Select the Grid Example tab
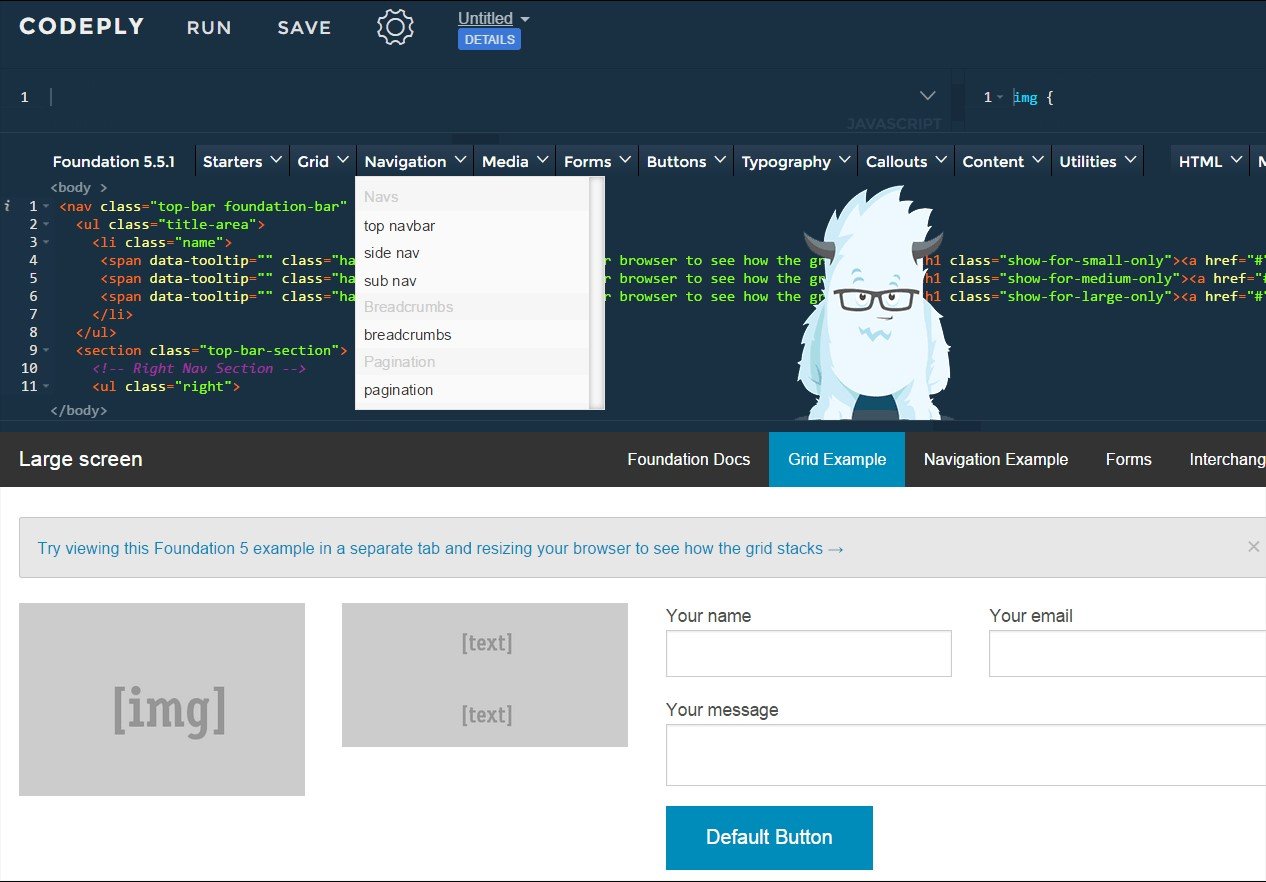This screenshot has width=1266, height=882. point(837,460)
